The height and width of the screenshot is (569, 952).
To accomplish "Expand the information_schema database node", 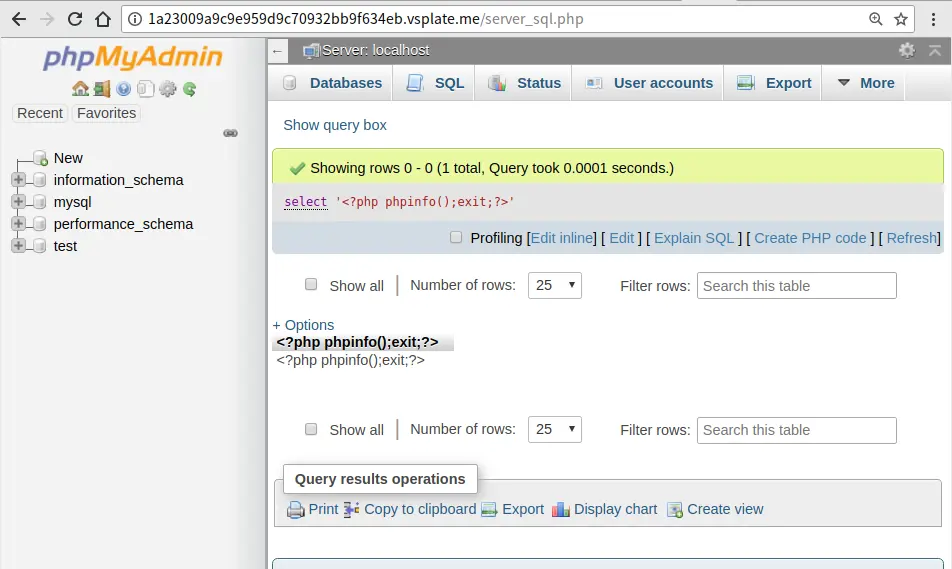I will pos(18,180).
